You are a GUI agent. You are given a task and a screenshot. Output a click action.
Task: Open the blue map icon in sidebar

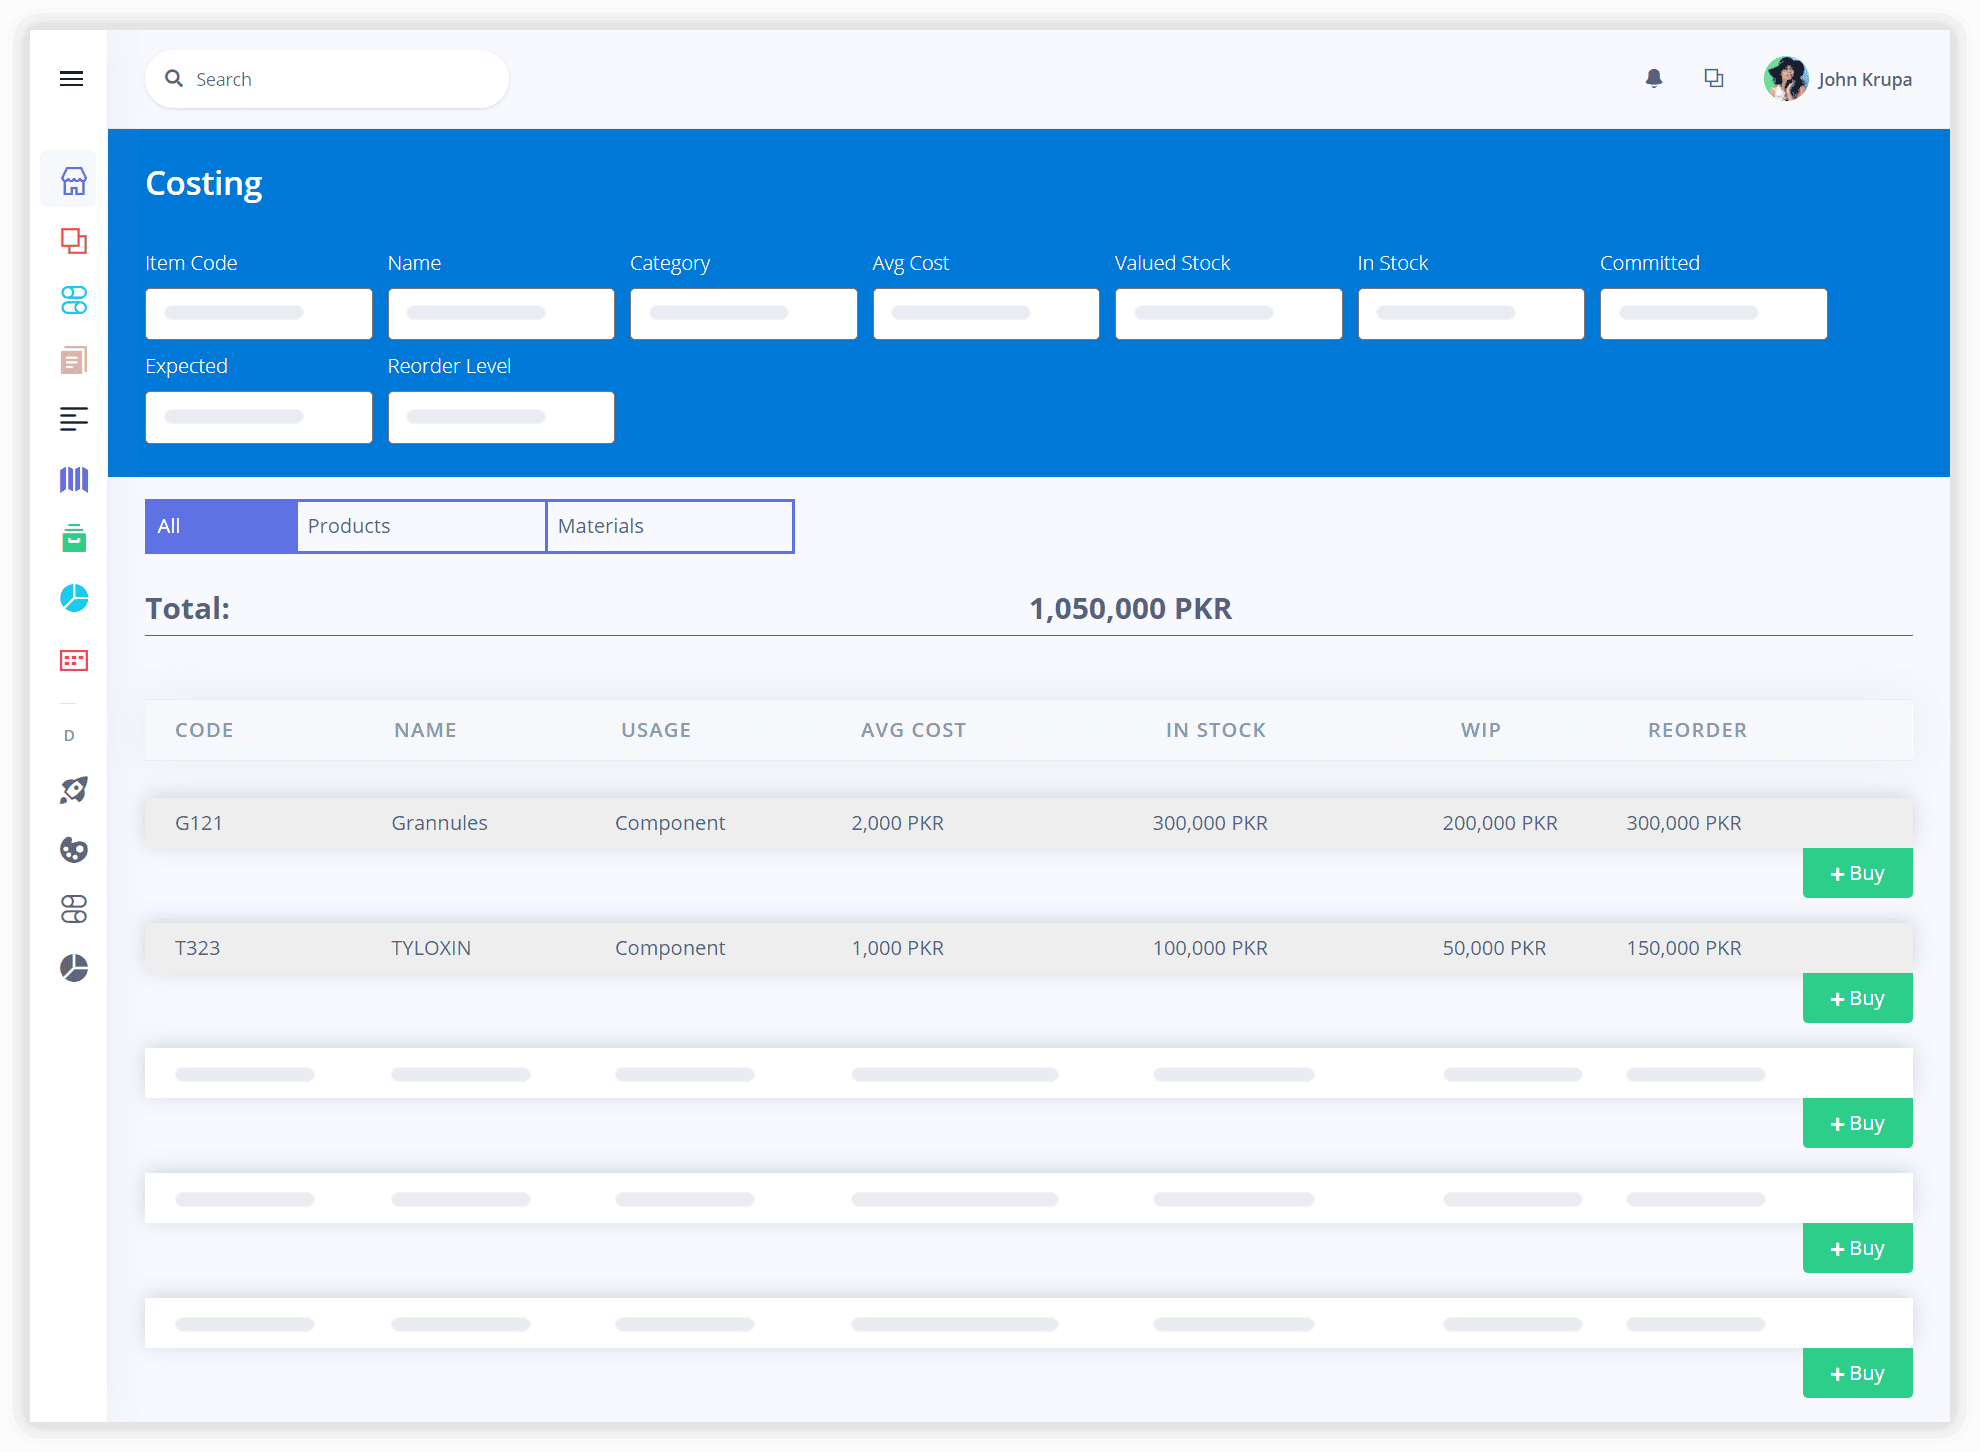pyautogui.click(x=74, y=479)
